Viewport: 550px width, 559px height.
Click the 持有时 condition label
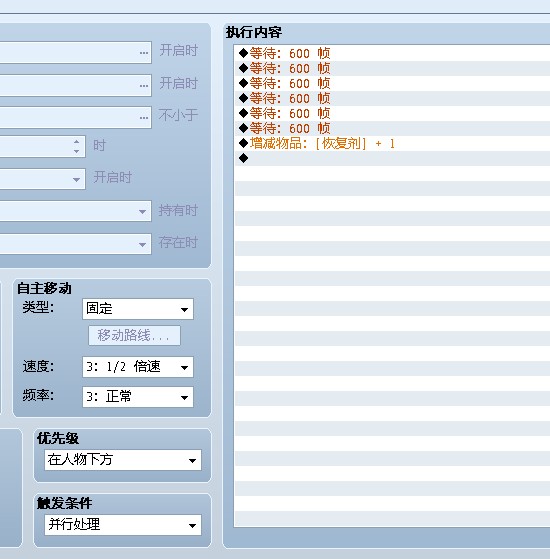[x=178, y=210]
